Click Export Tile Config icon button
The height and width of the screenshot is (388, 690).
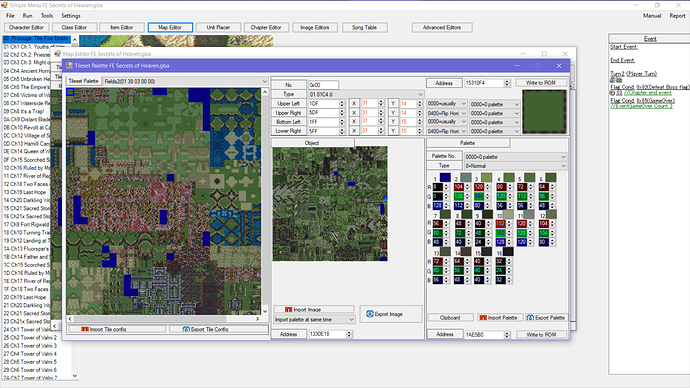pos(219,329)
